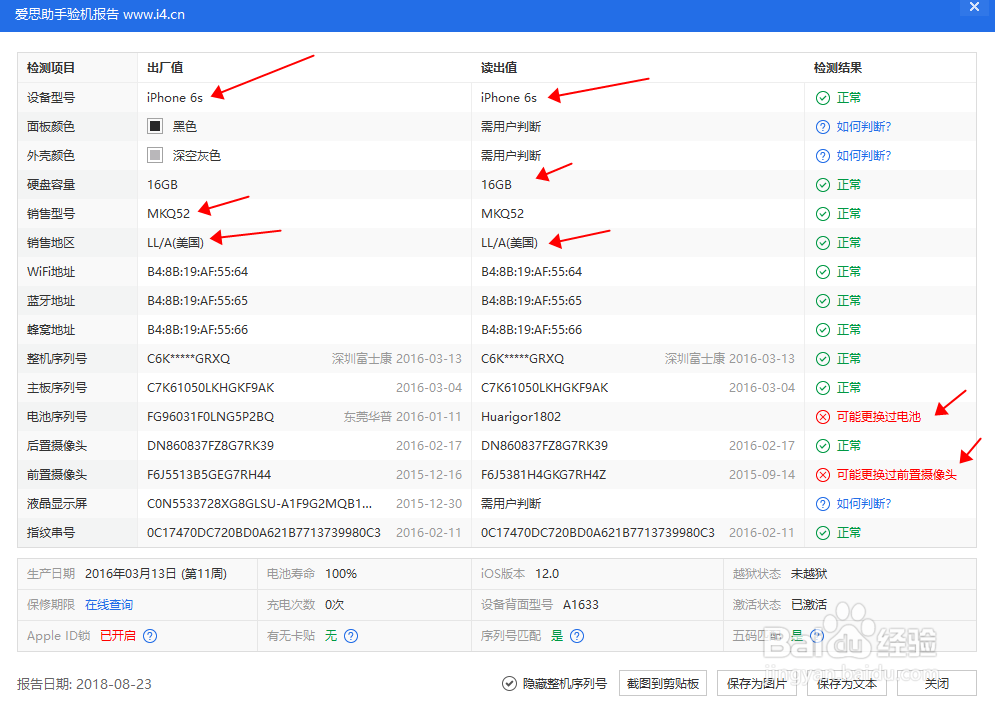995x708 pixels.
Task: Click the 已开启 Apple ID lock status
Action: (118, 636)
